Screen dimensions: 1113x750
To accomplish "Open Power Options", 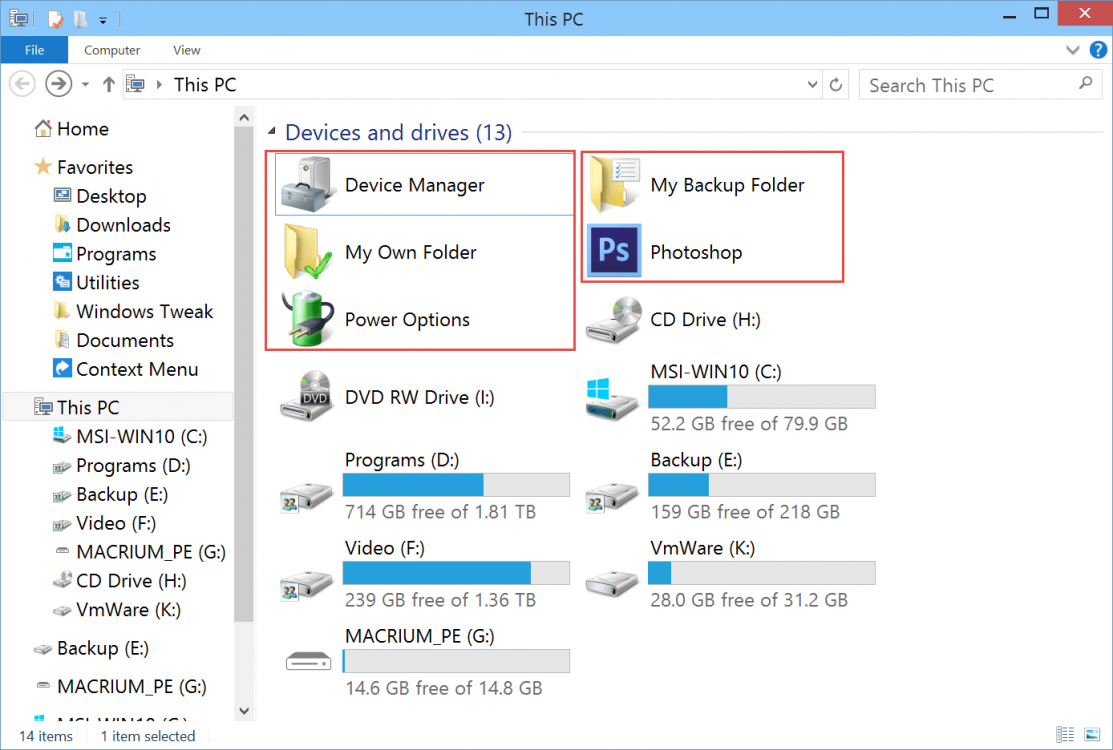I will [x=406, y=319].
